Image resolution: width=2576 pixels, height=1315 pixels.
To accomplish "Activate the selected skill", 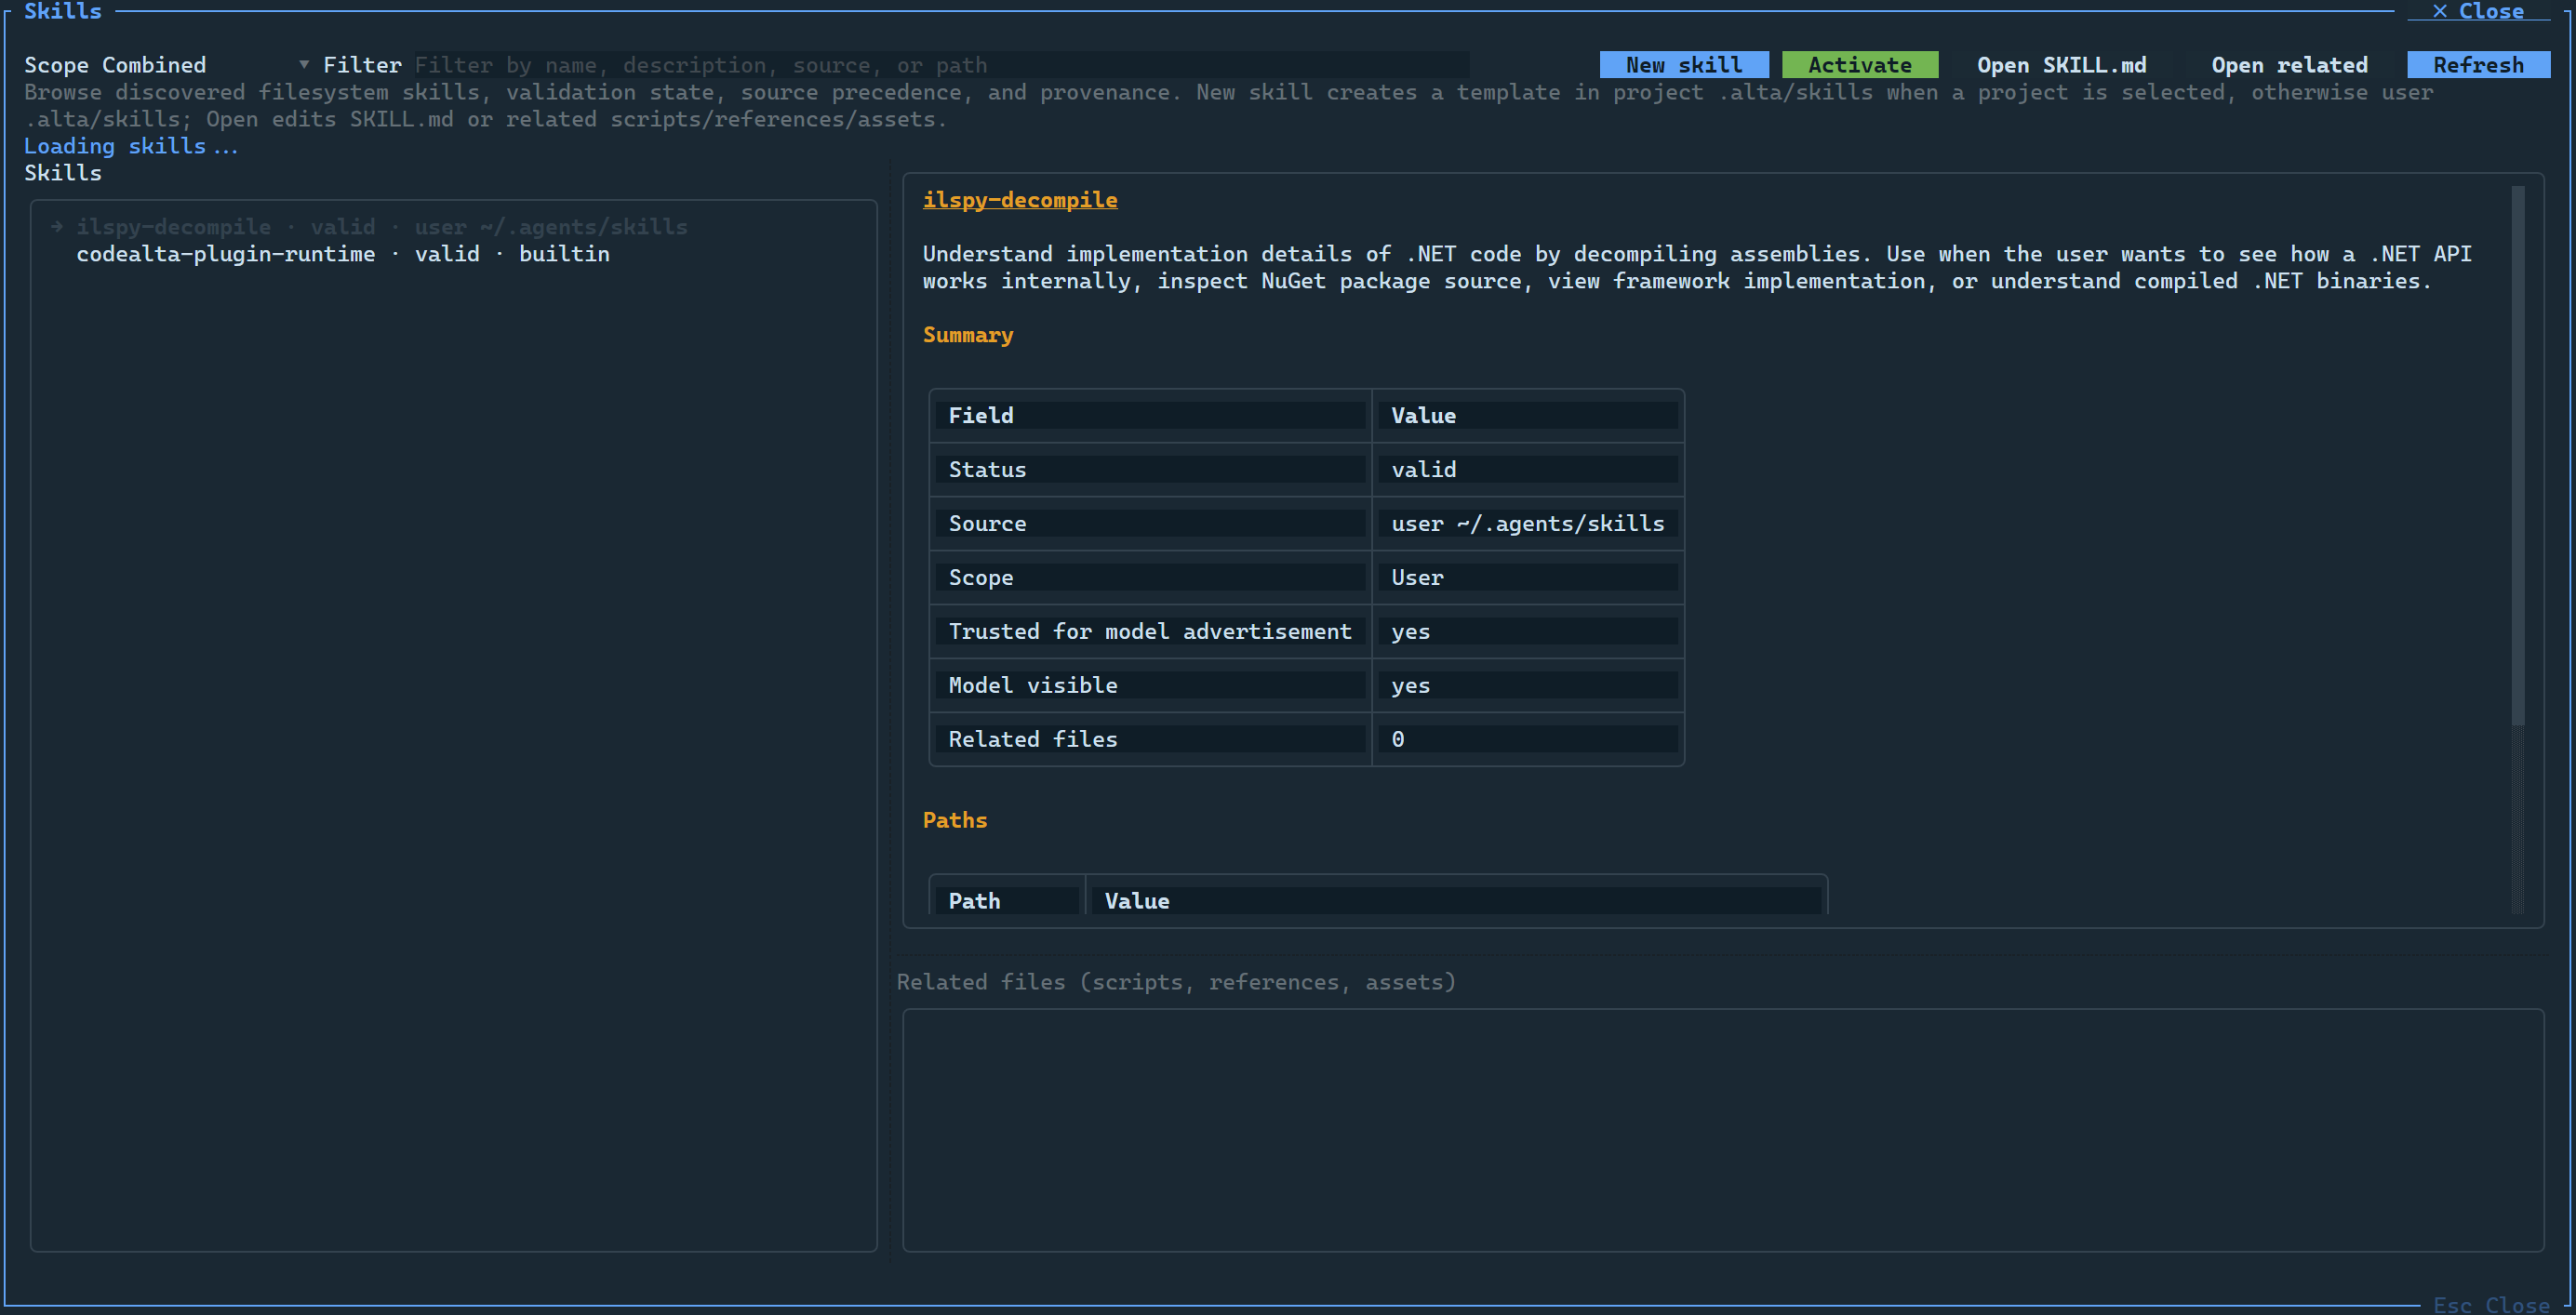I will [1859, 65].
